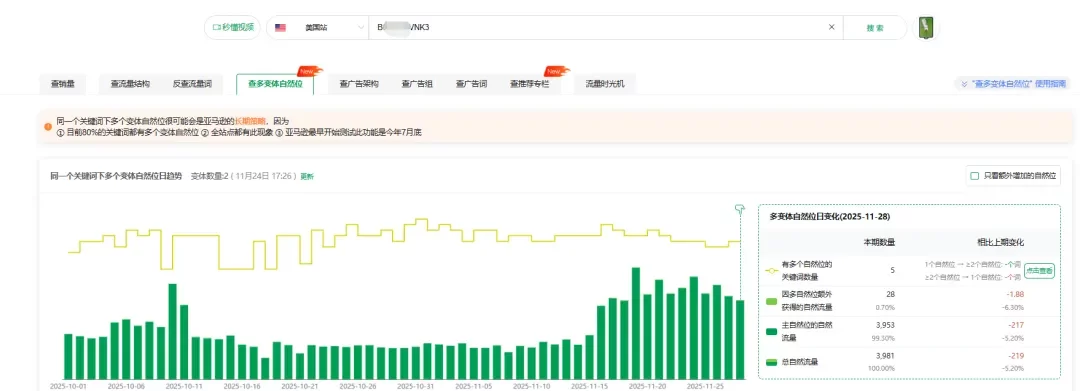The height and width of the screenshot is (391, 1080).
Task: Click the 2025-10-01 axis date label
Action: 68,386
